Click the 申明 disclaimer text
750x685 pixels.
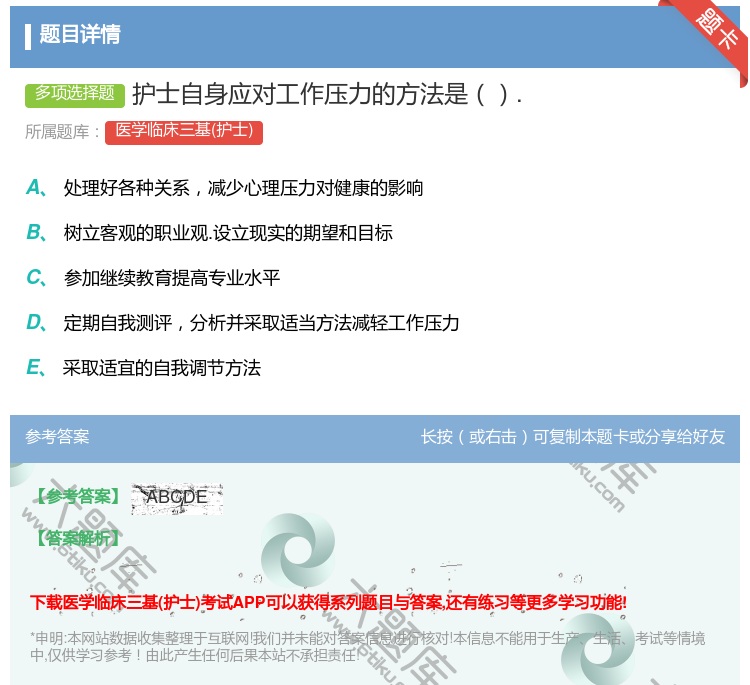(x=367, y=646)
